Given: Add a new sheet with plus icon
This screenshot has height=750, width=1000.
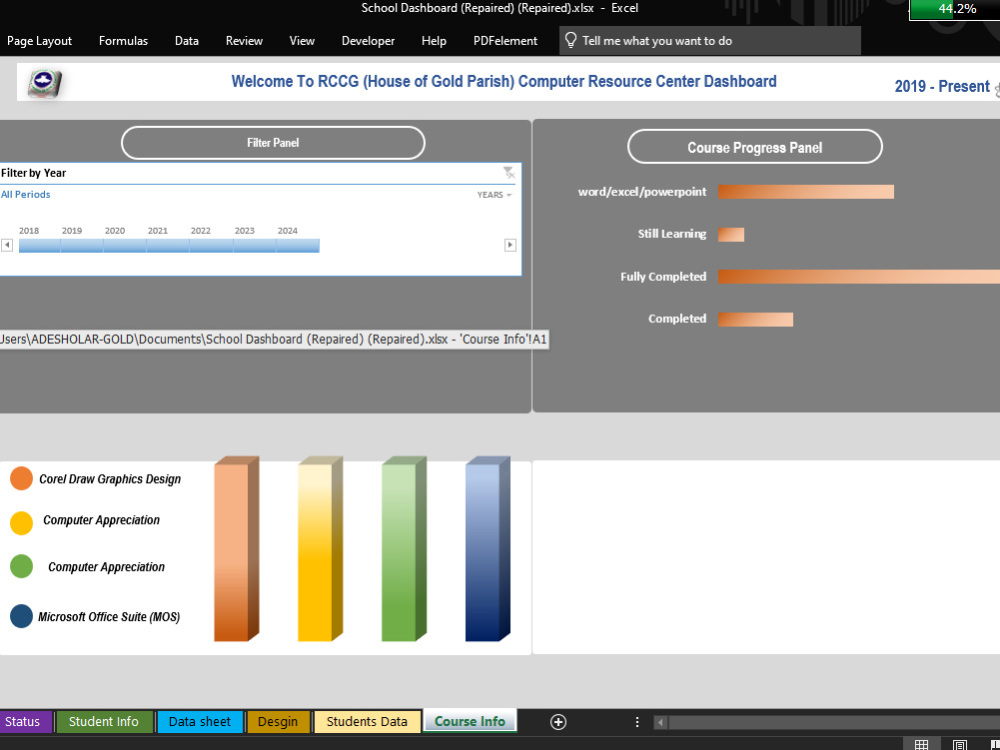Looking at the screenshot, I should [x=558, y=722].
